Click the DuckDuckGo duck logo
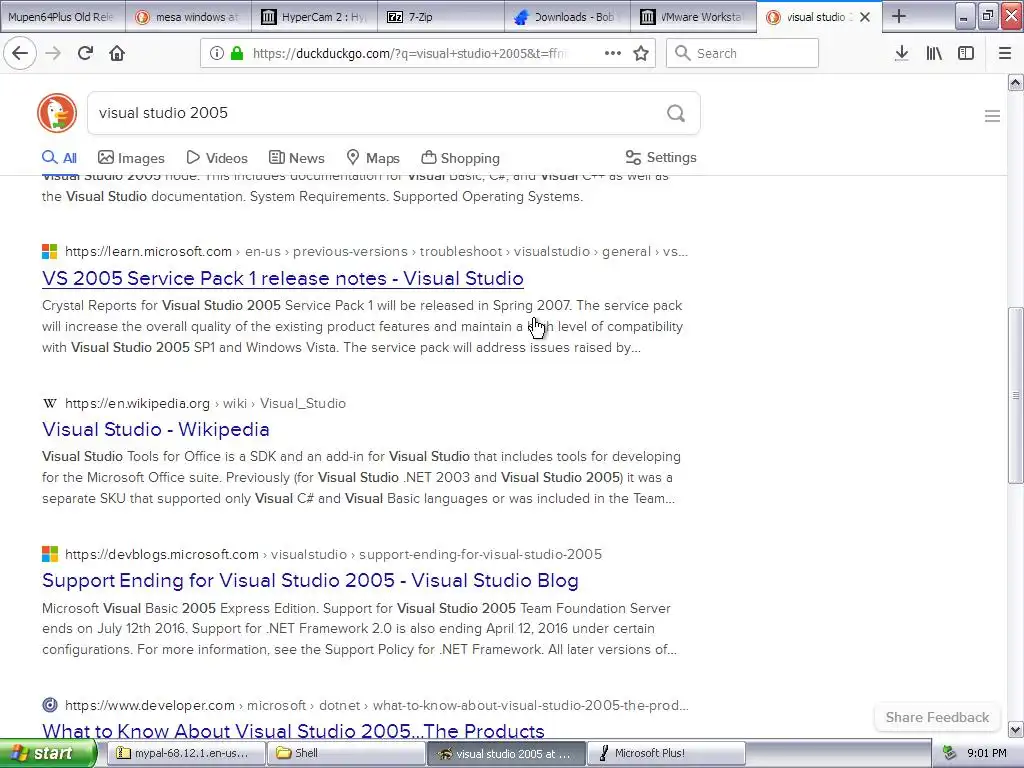This screenshot has width=1024, height=768. pos(57,113)
